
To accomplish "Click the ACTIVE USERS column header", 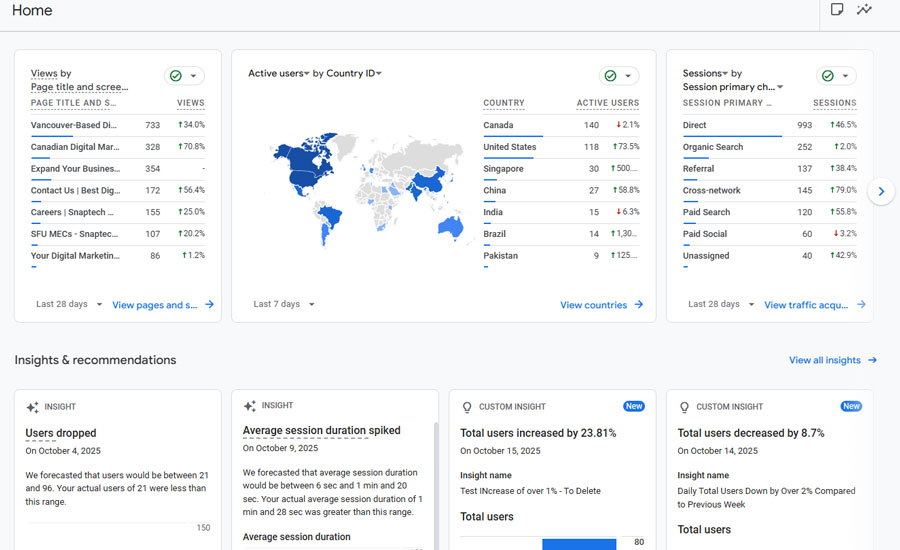I will (x=608, y=103).
